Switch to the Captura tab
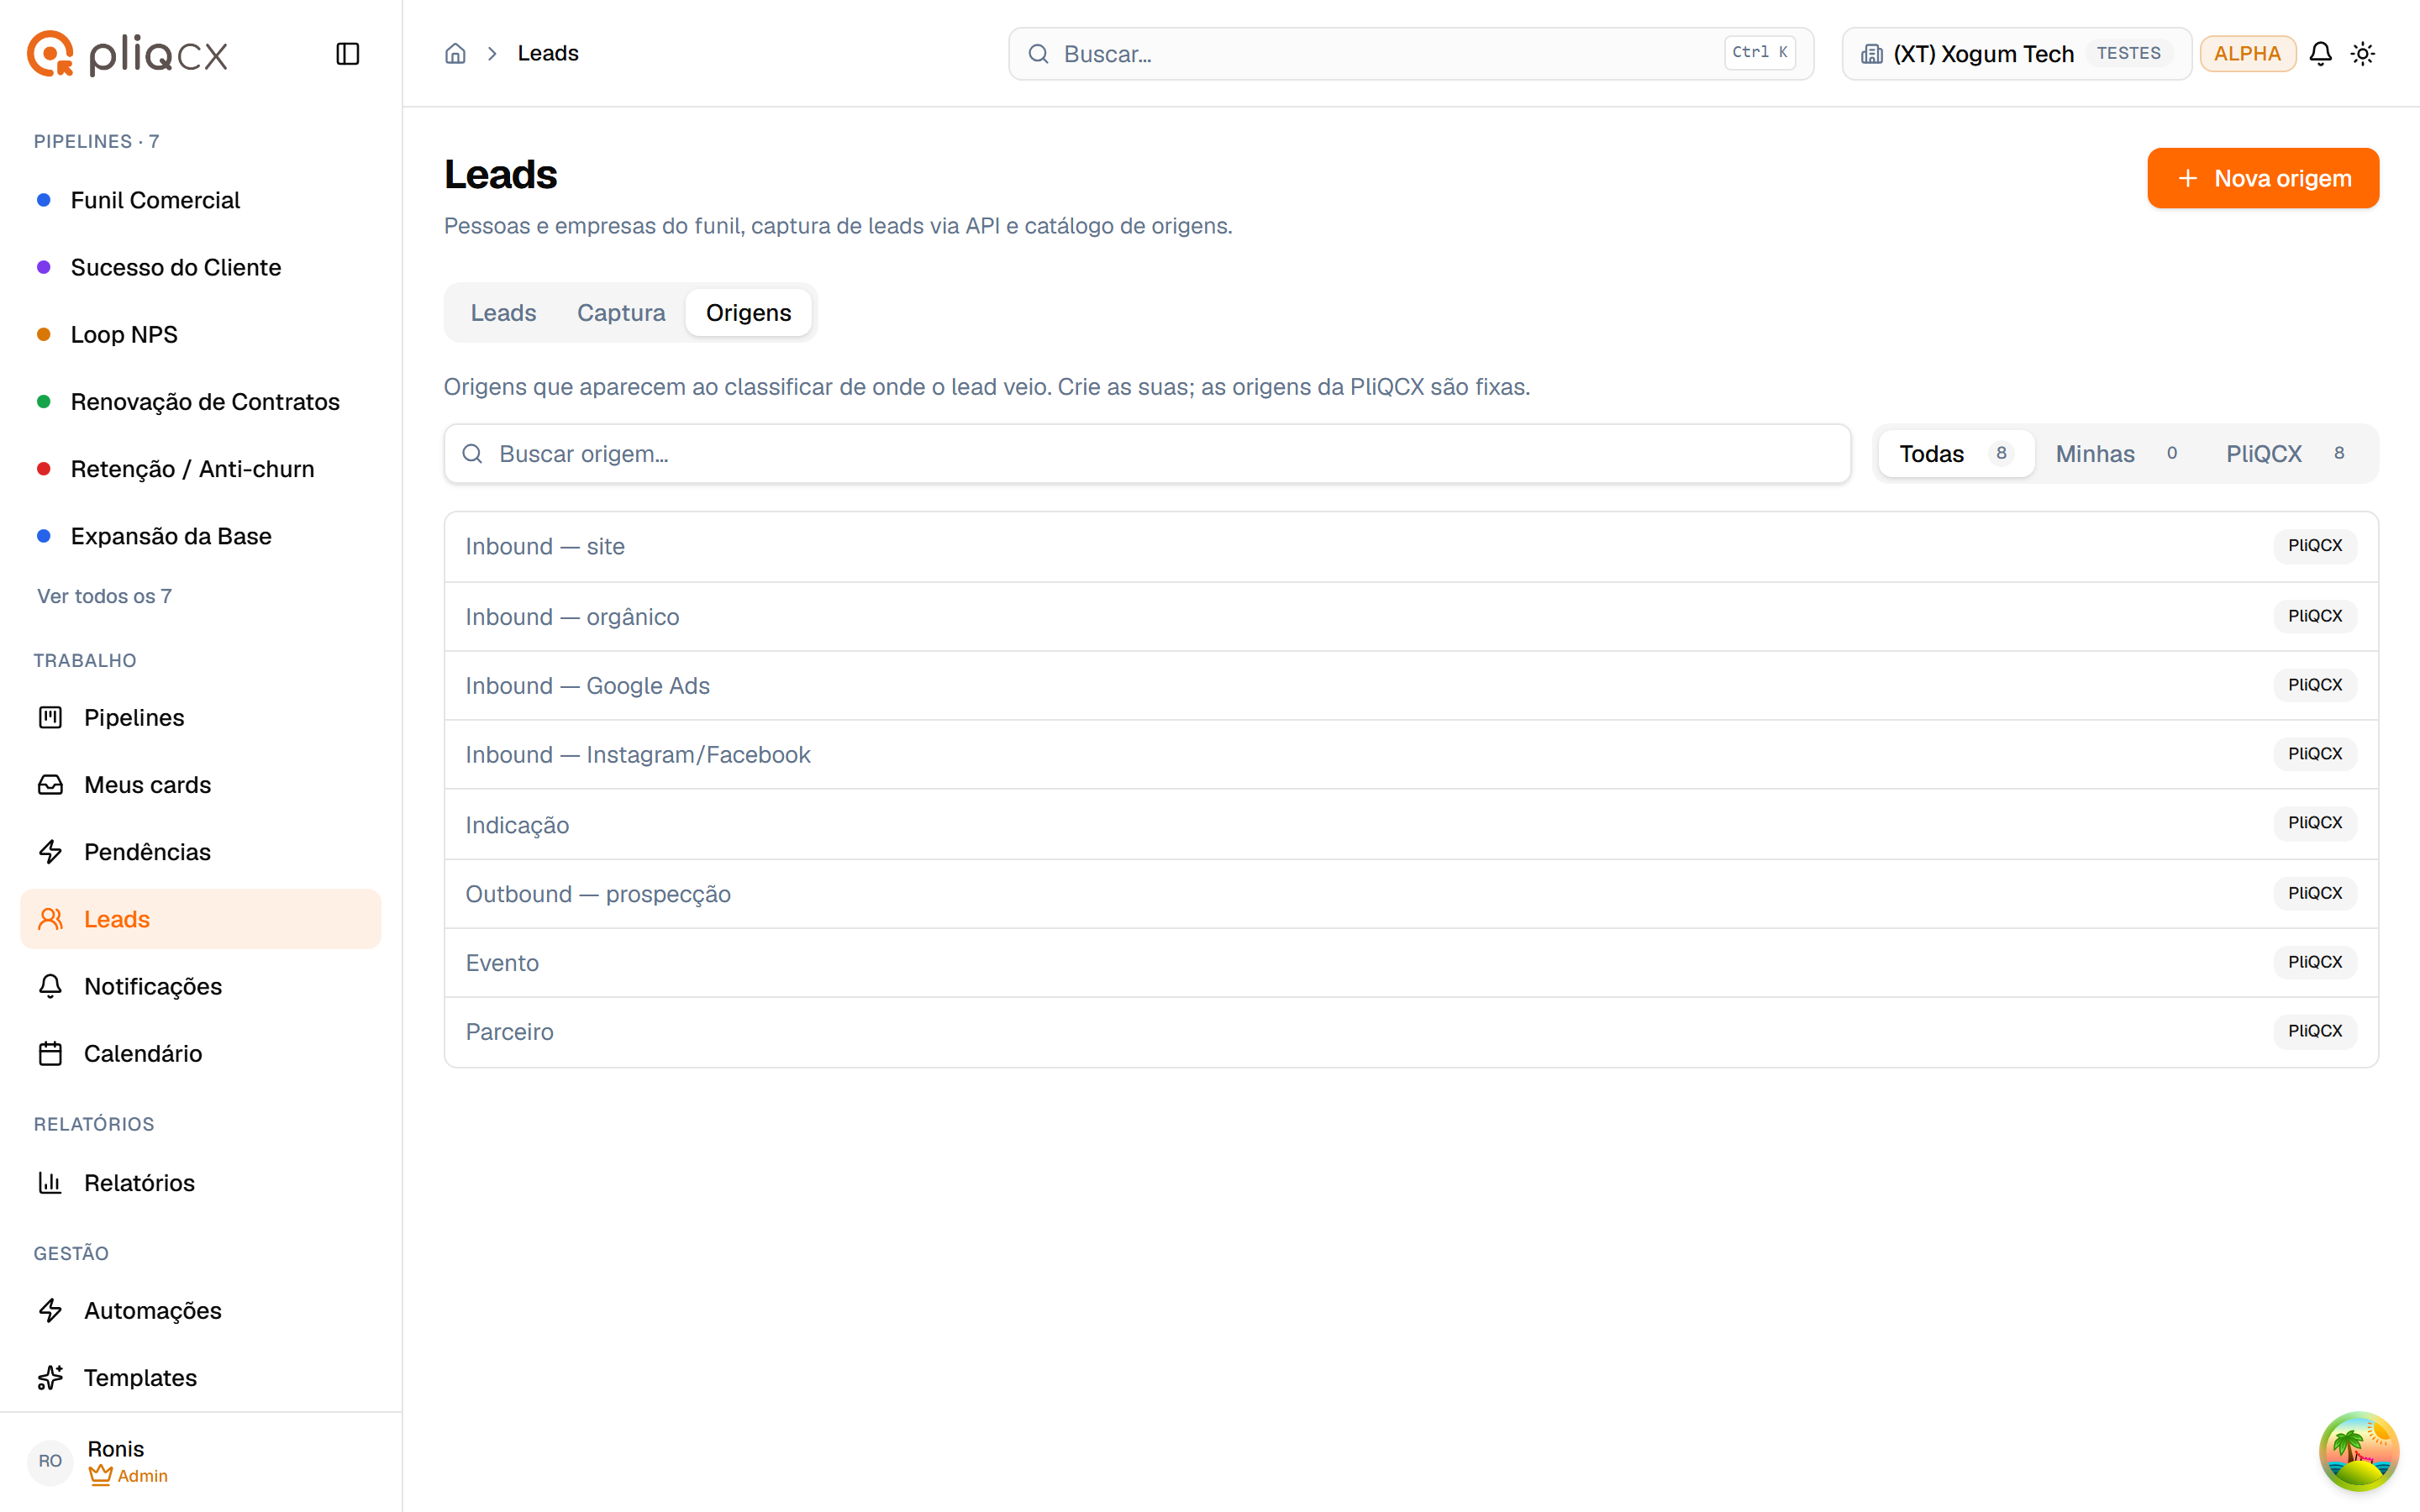Screen dimensions: 2420x1512 click(621, 313)
